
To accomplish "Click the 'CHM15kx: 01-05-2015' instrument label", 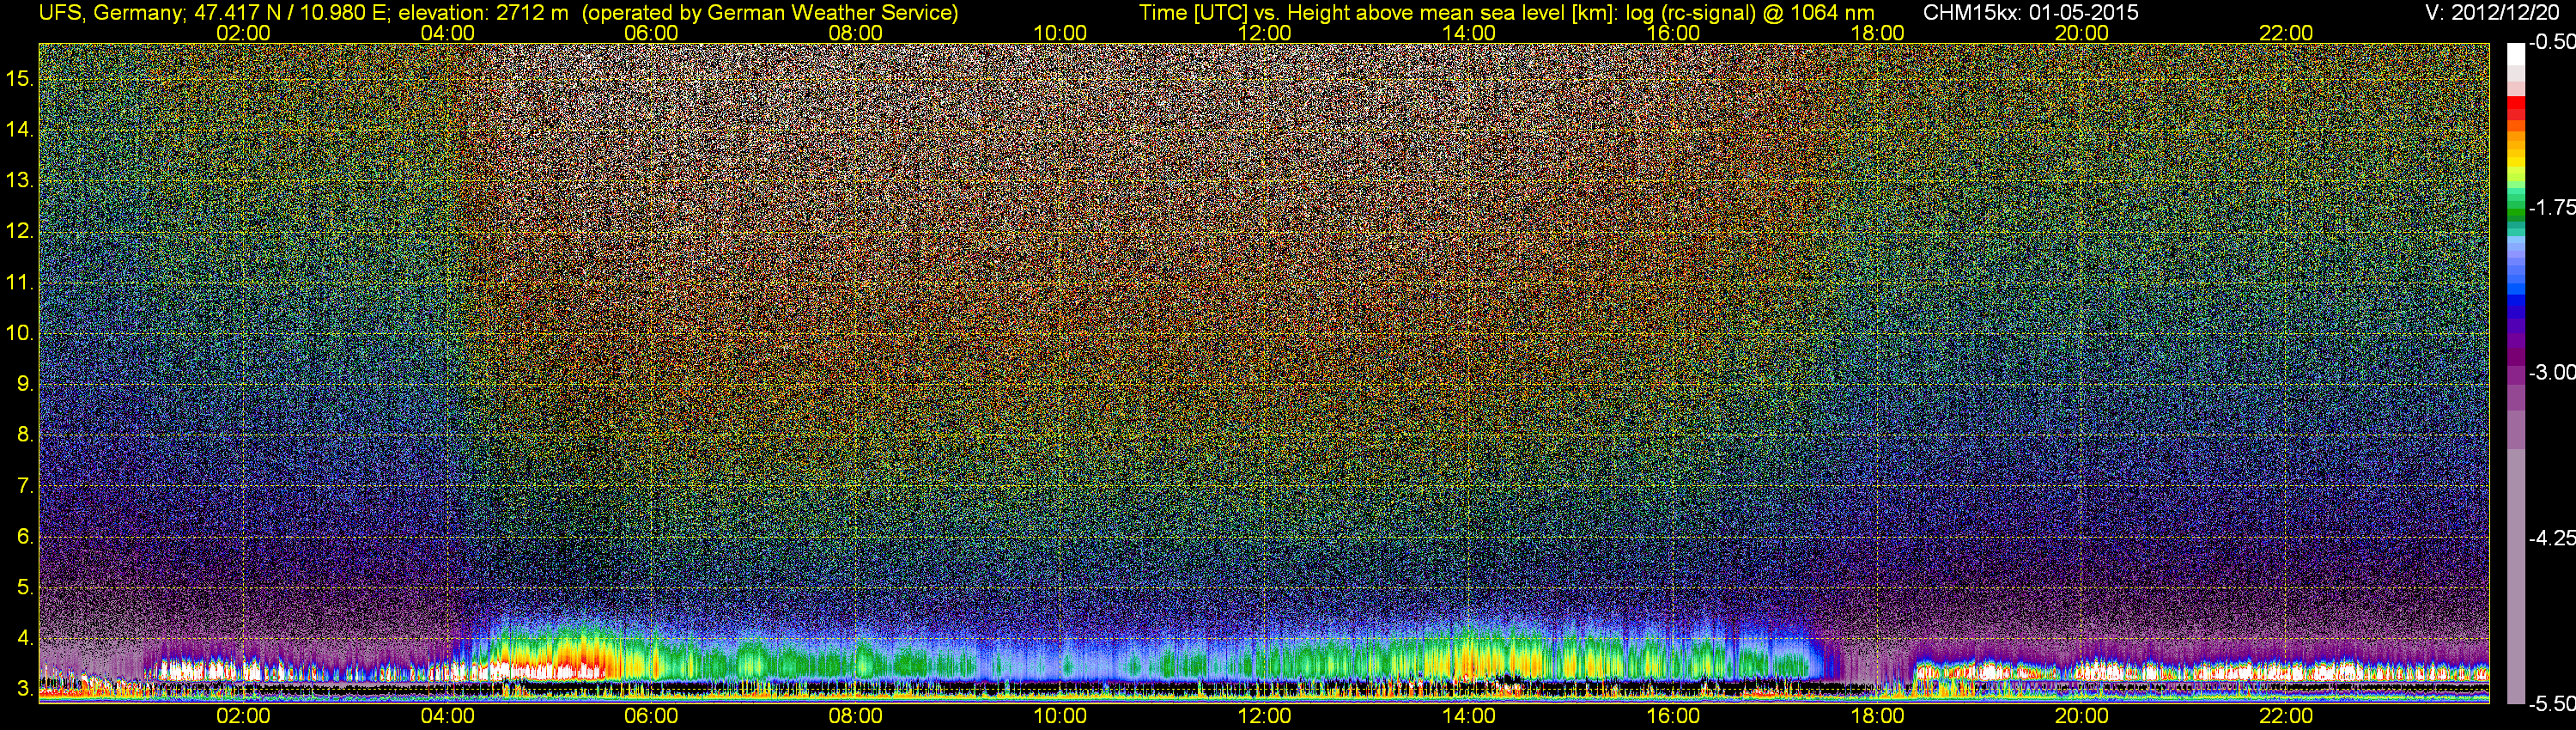I will click(x=2031, y=13).
